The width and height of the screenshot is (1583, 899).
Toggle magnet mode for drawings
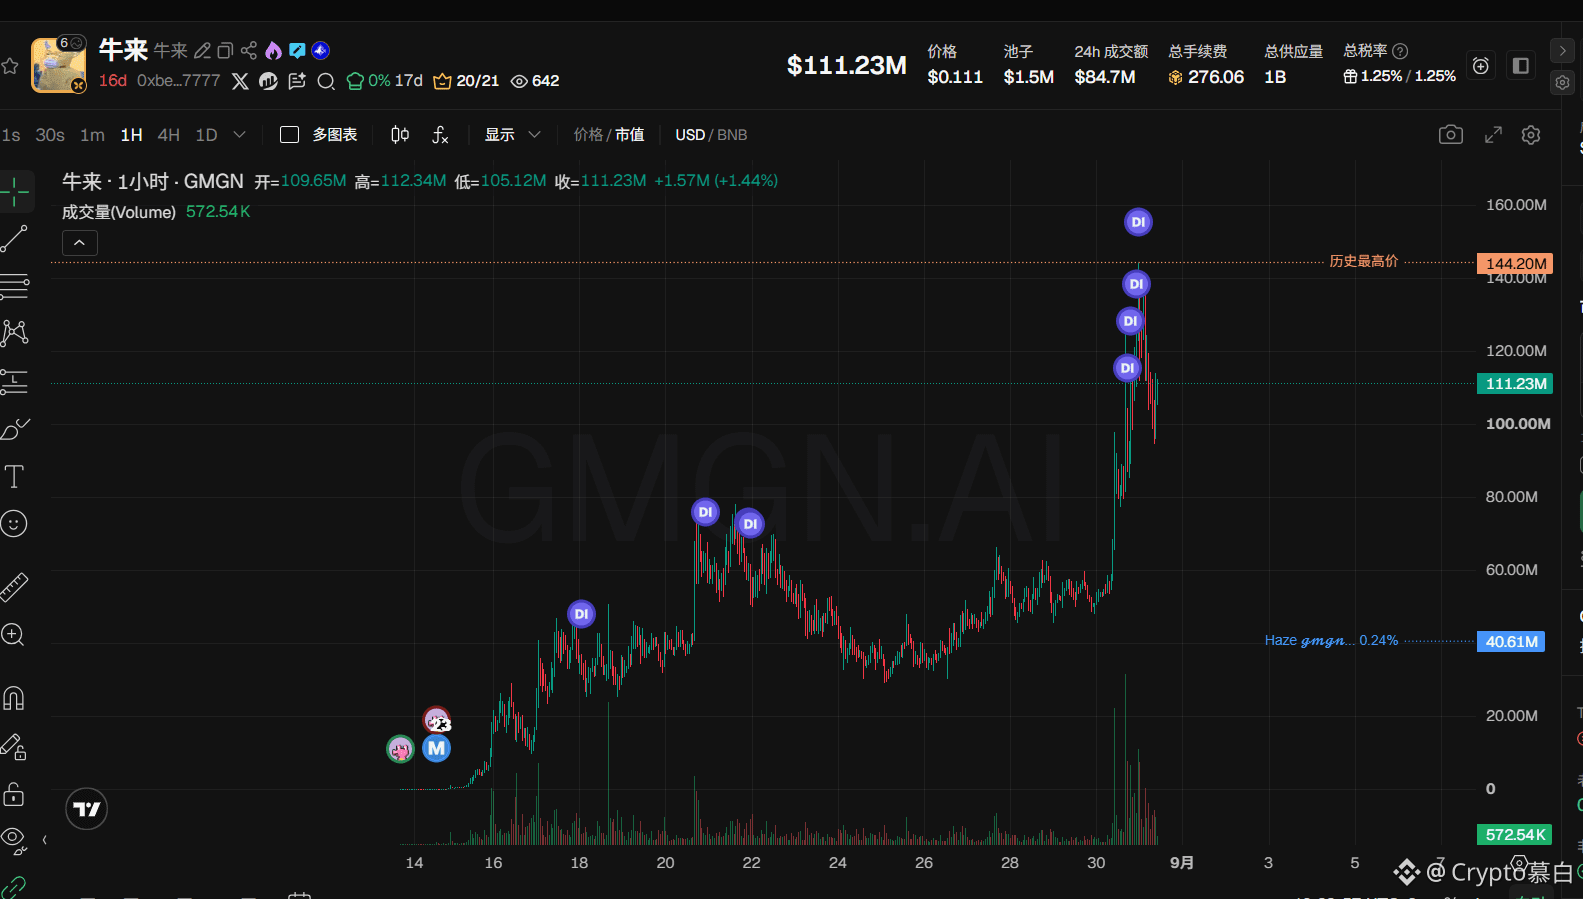click(x=14, y=698)
